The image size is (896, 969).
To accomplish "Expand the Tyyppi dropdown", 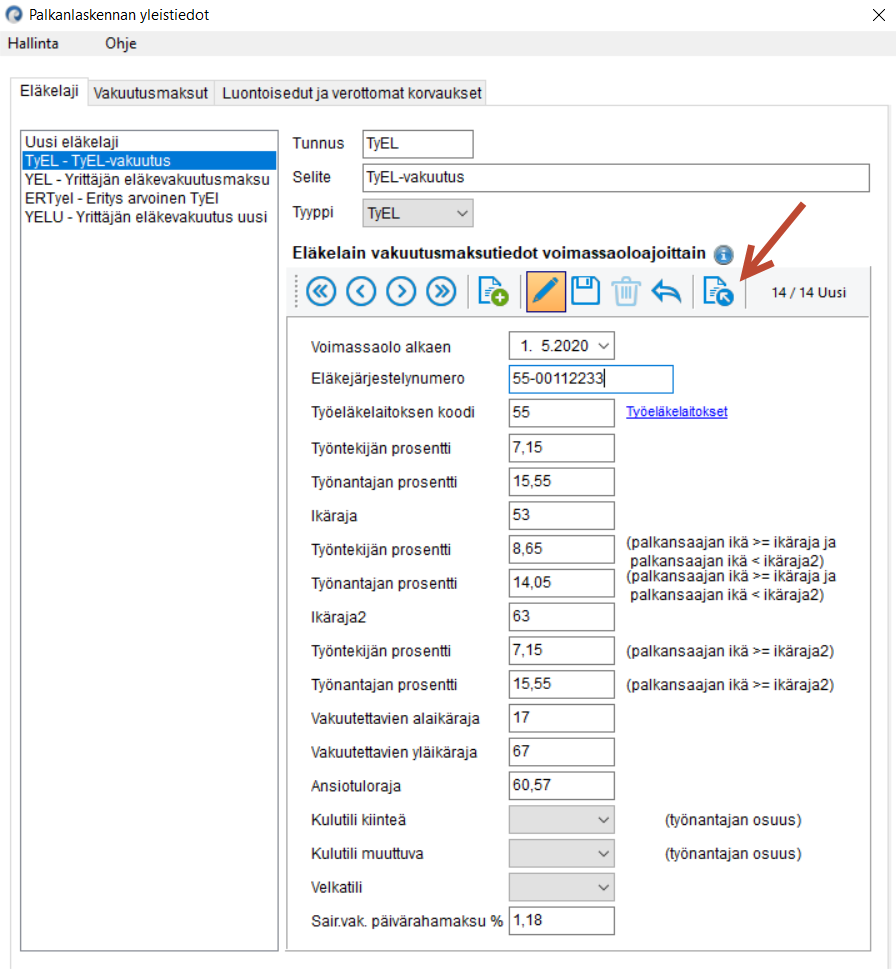I will coord(418,213).
